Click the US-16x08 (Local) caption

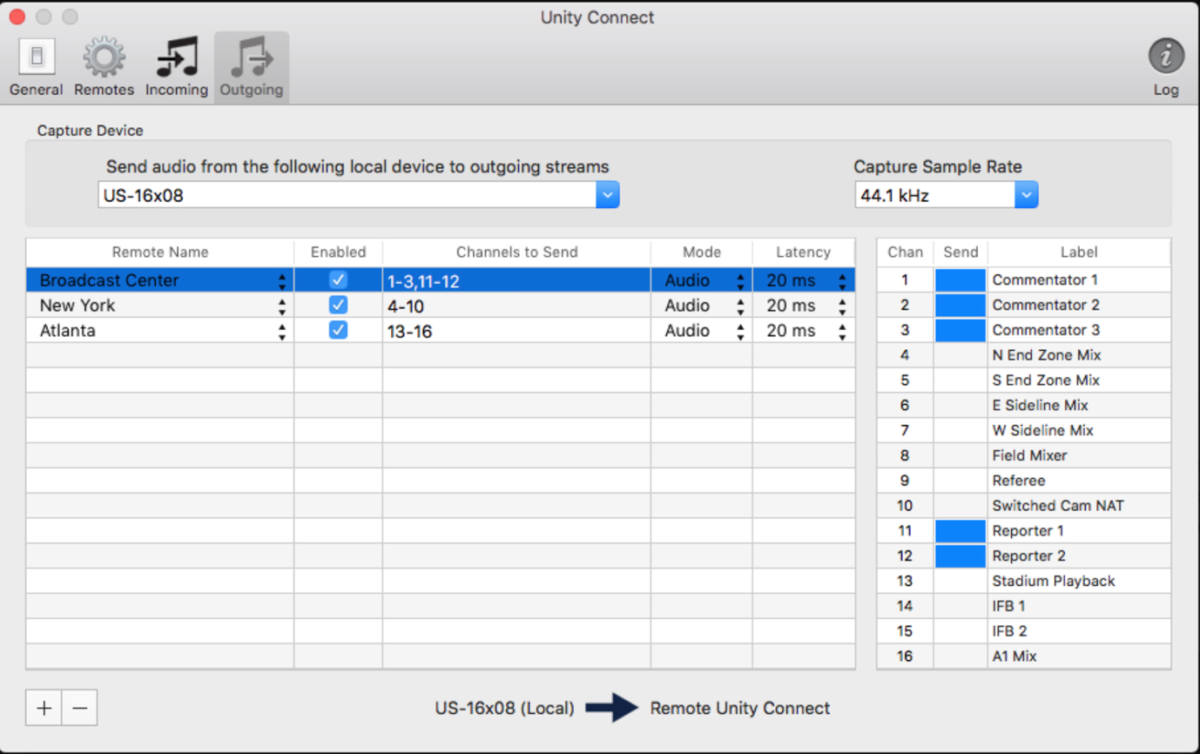[504, 708]
